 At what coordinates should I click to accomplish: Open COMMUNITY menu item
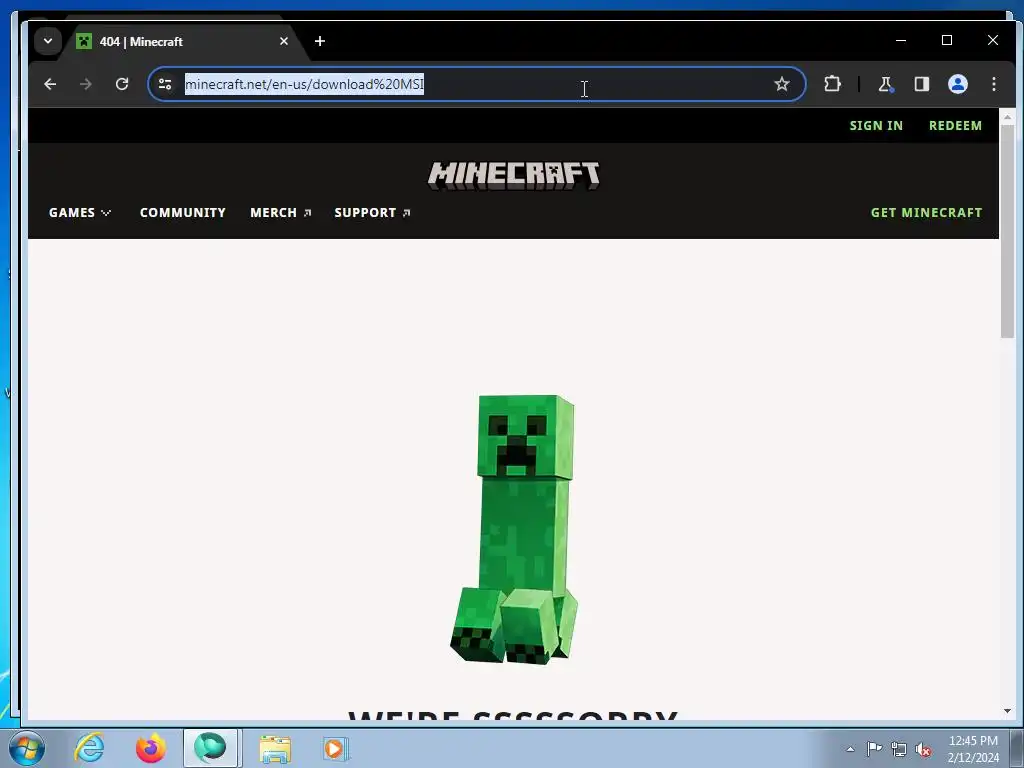pos(183,213)
